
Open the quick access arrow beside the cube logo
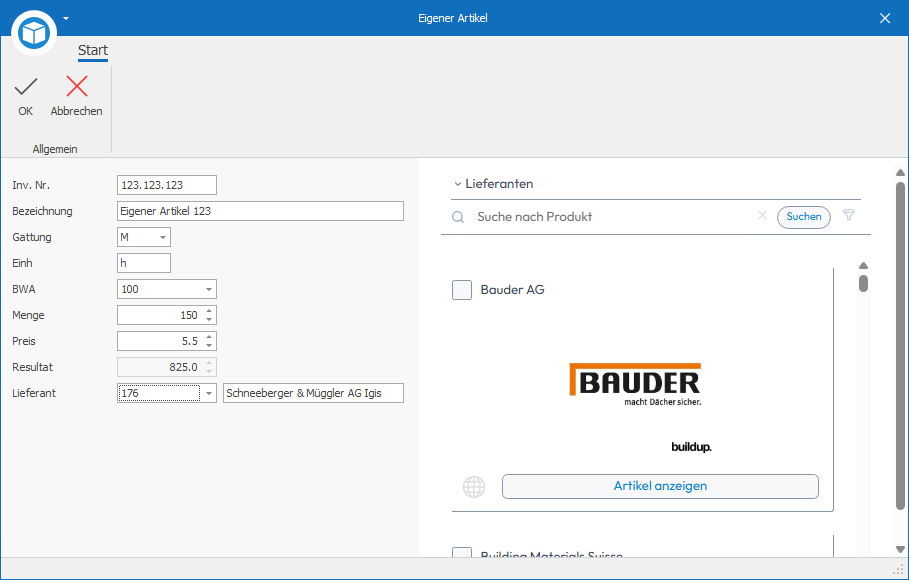[66, 19]
